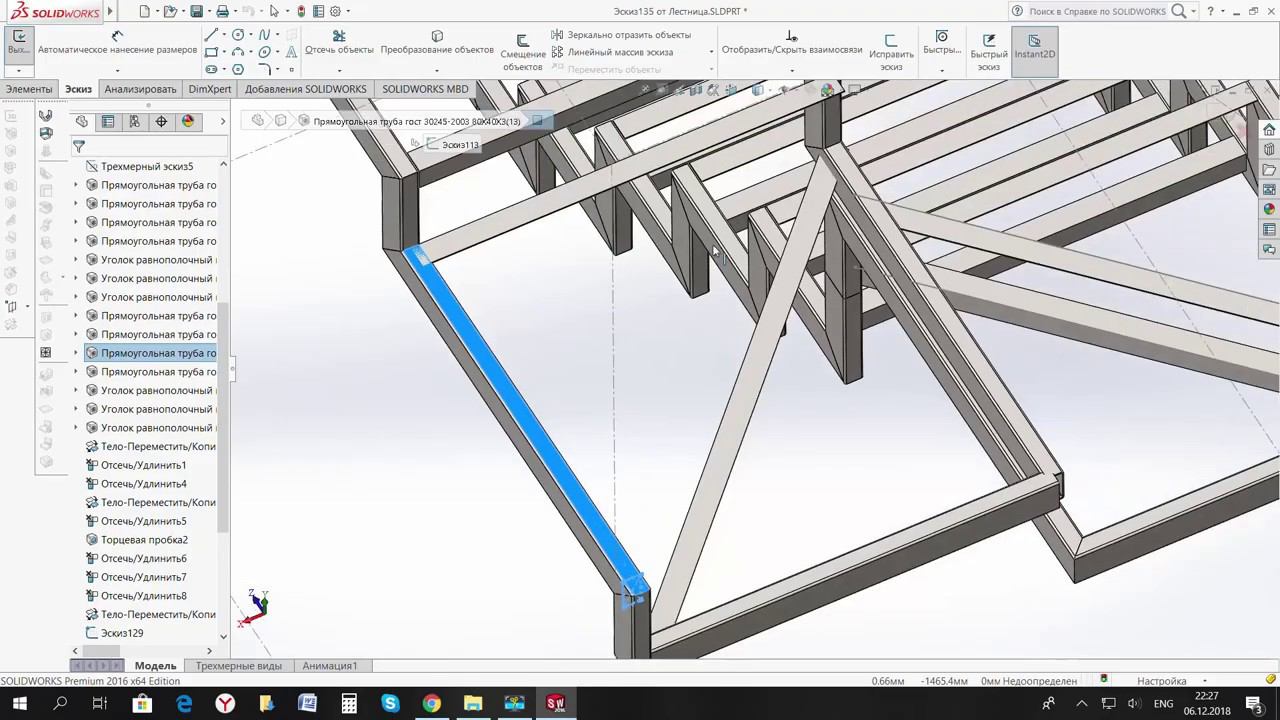This screenshot has width=1280, height=720.
Task: Expand the first Уголок равнополочный tree node
Action: 75,260
